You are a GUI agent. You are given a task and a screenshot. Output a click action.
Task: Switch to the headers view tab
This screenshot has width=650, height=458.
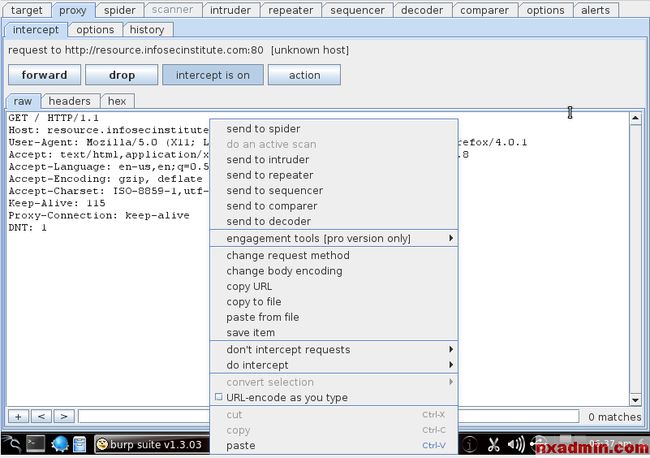coord(69,101)
